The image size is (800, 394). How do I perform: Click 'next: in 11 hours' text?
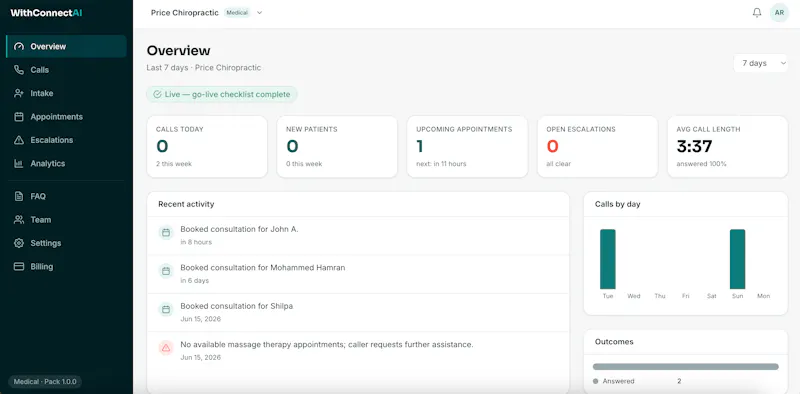pos(441,164)
